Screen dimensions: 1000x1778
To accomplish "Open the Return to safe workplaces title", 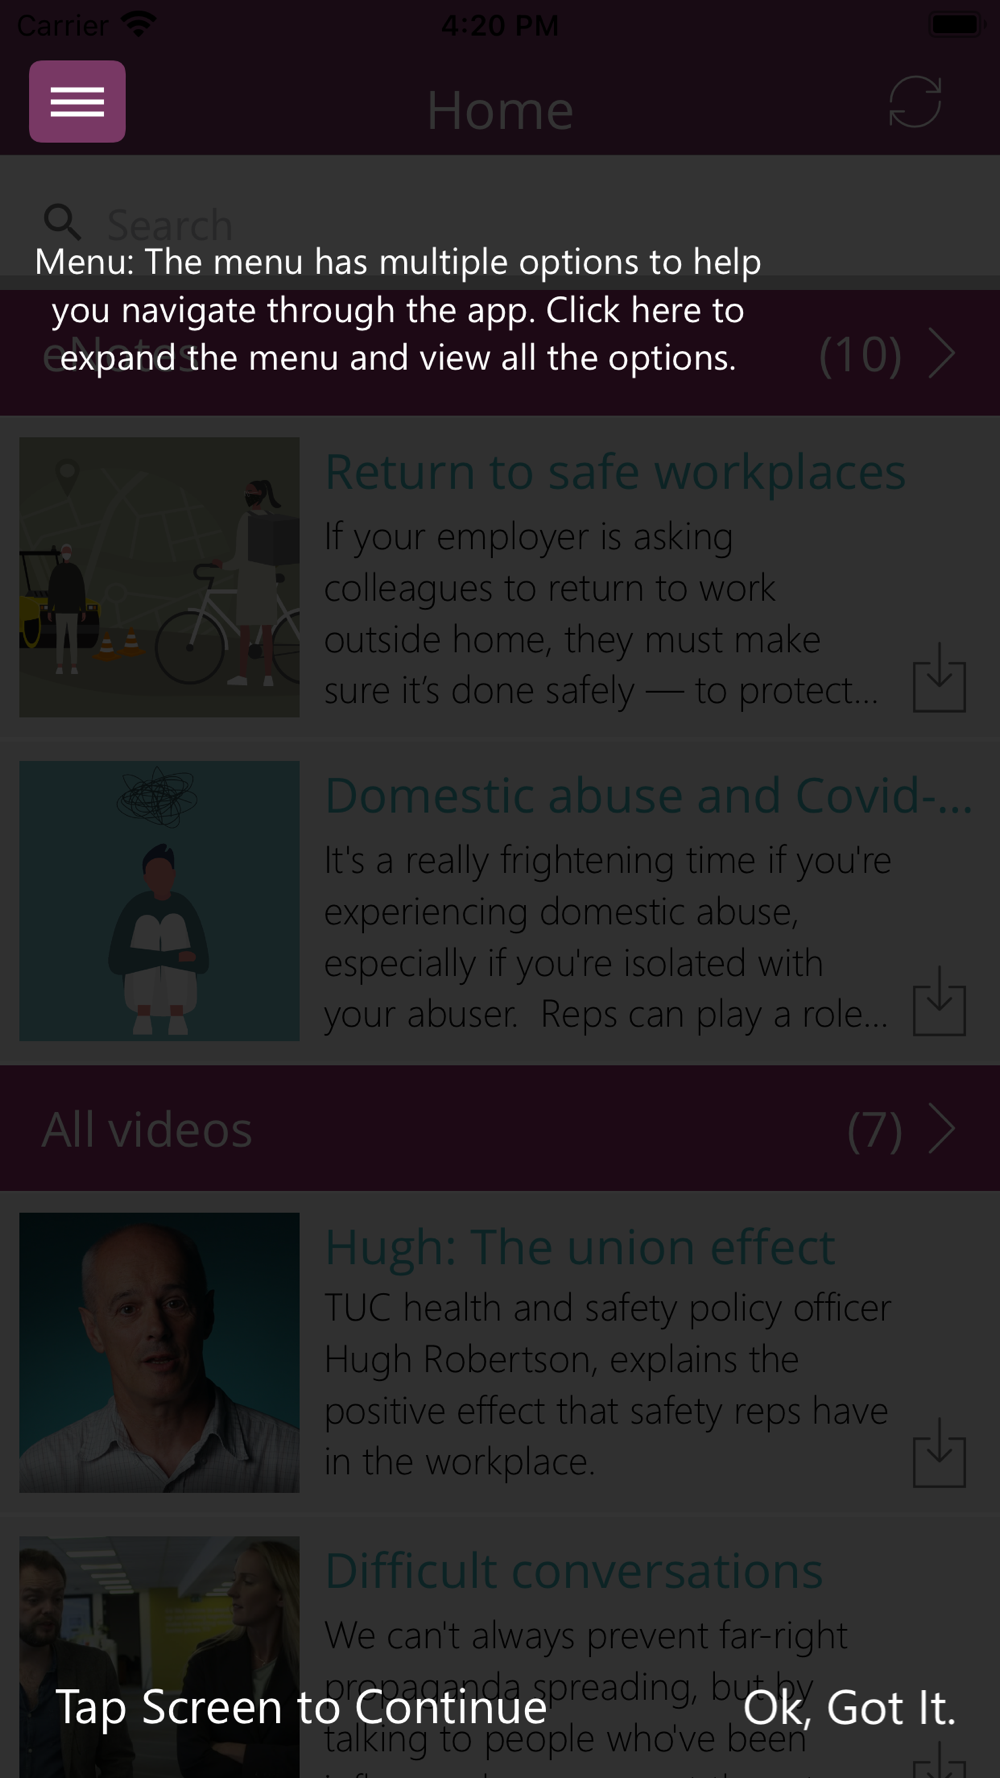I will [615, 472].
